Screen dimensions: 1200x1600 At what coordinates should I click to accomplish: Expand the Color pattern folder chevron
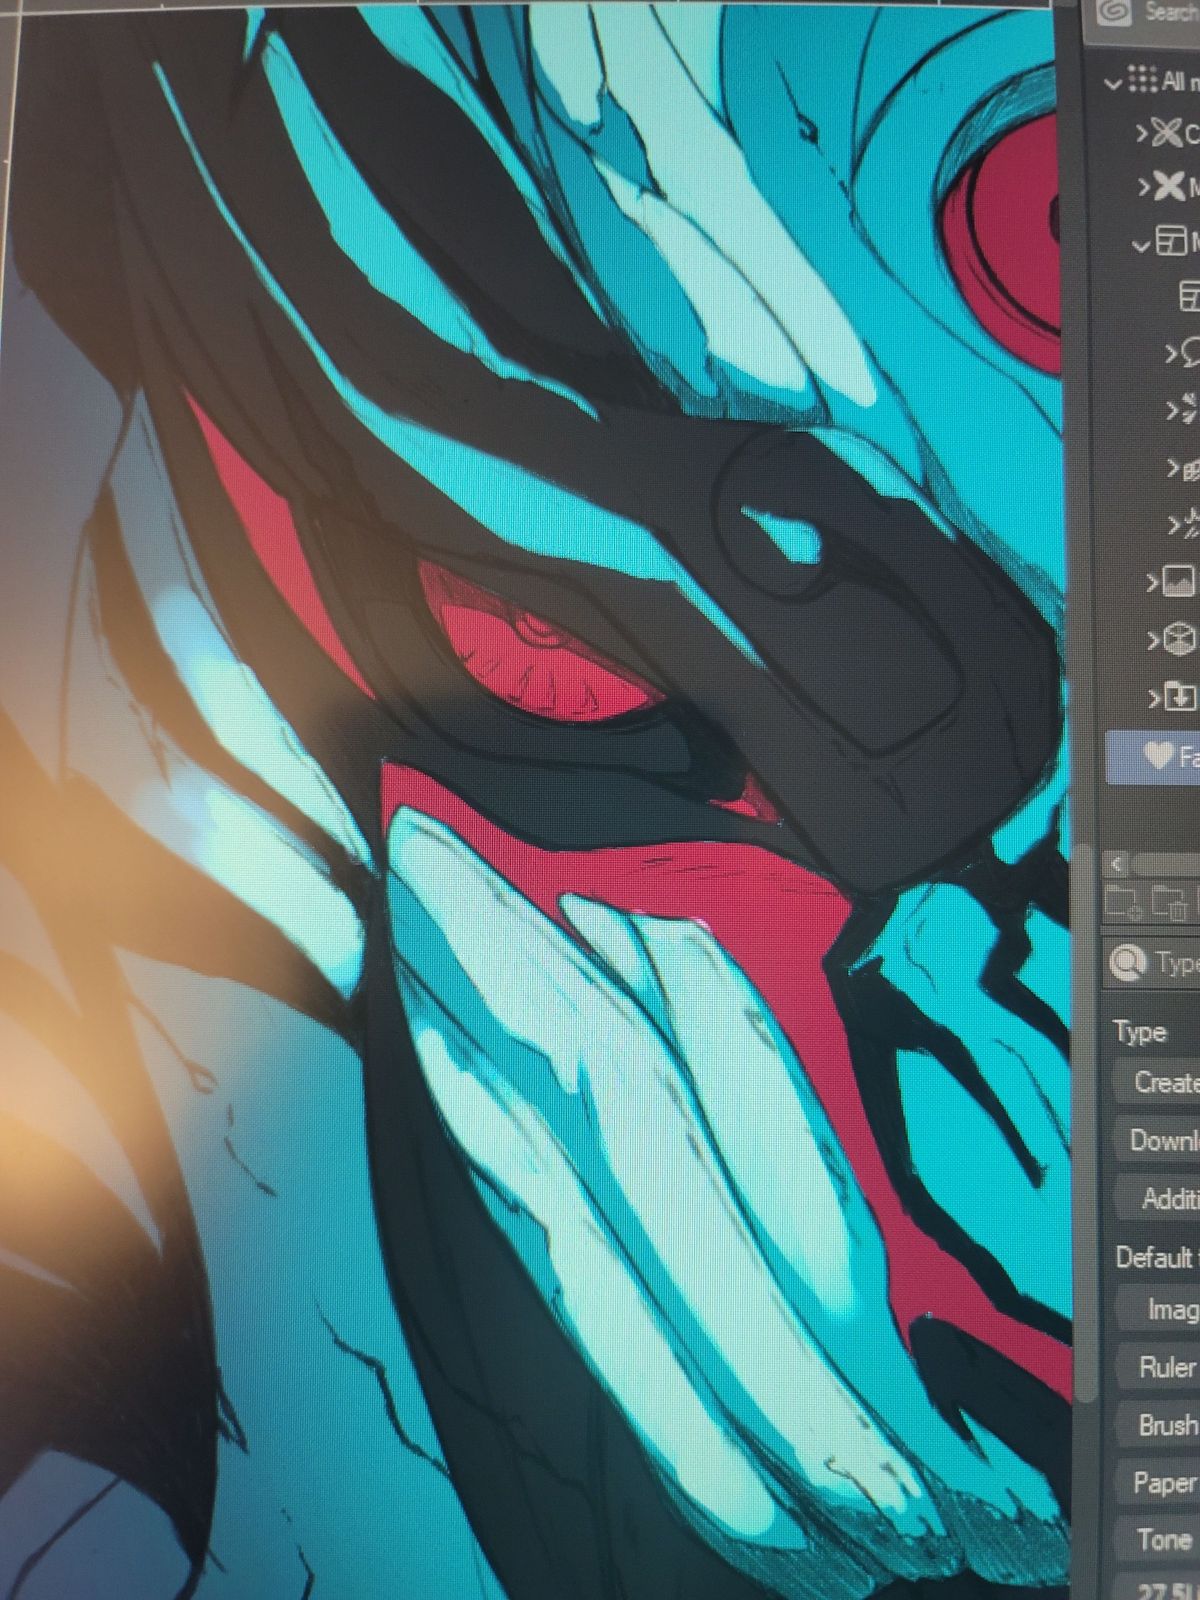click(1140, 133)
